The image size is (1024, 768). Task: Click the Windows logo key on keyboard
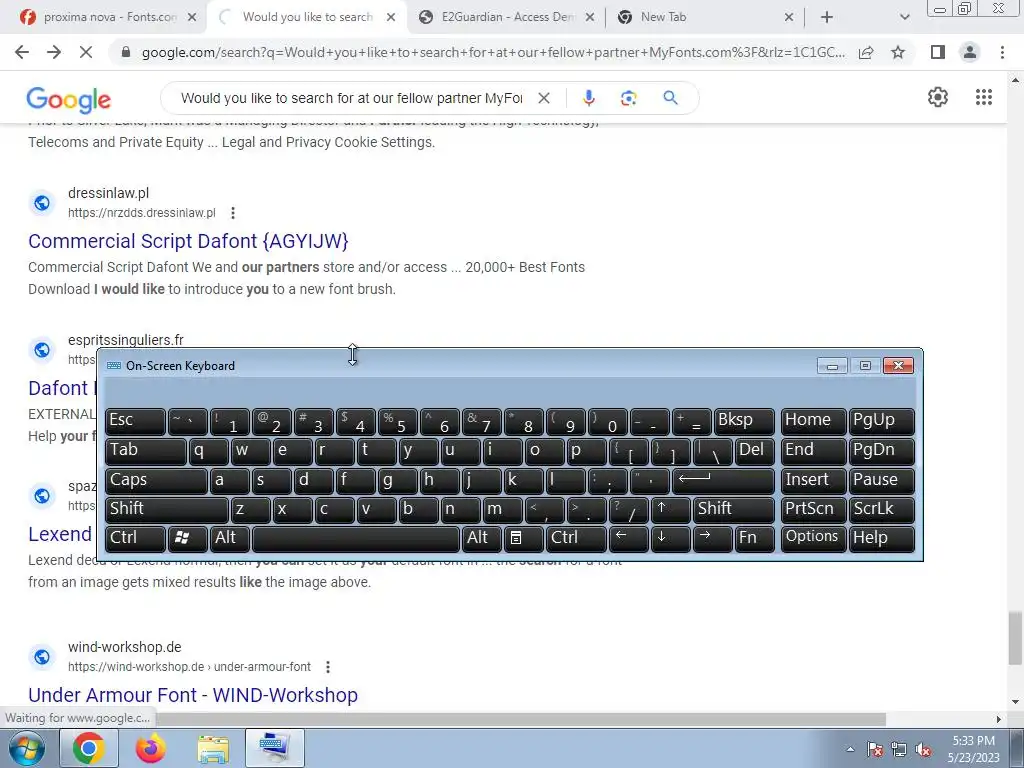point(187,538)
